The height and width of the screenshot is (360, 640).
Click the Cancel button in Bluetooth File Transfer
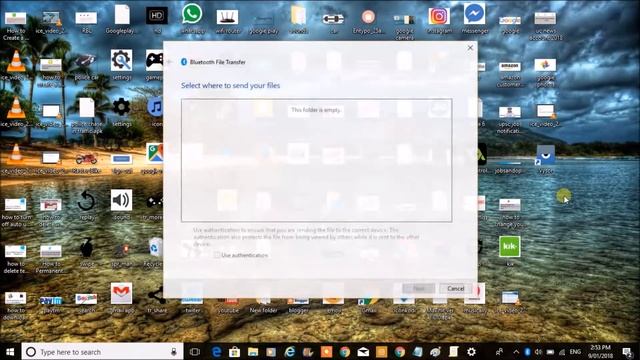tap(456, 289)
